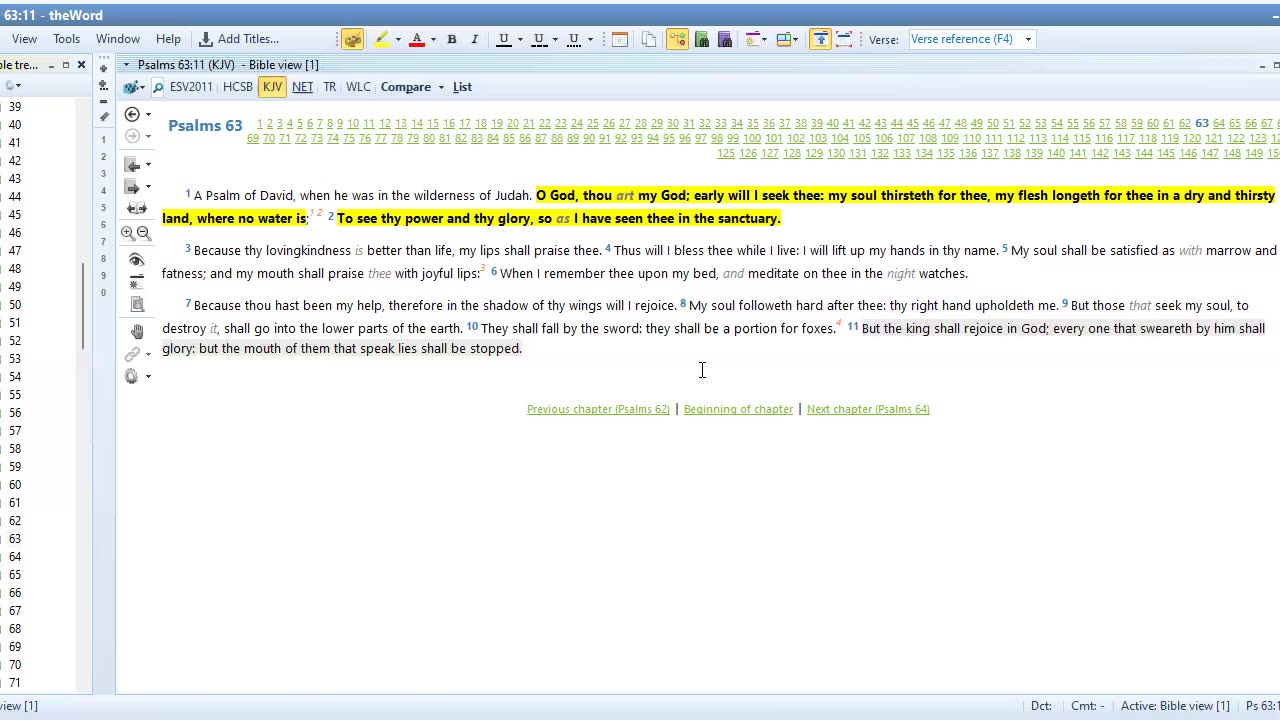This screenshot has height=720, width=1280.
Task: Click the Bible module search magnifier
Action: [158, 87]
